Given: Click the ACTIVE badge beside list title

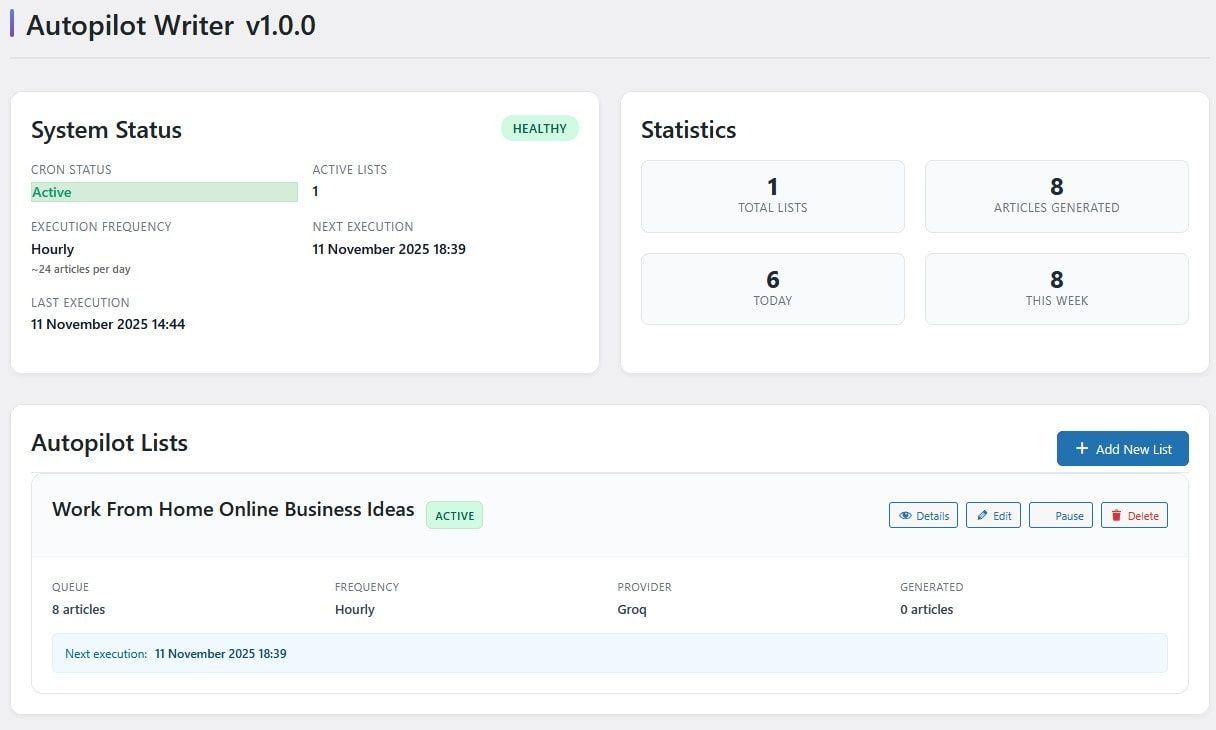Looking at the screenshot, I should pyautogui.click(x=454, y=516).
